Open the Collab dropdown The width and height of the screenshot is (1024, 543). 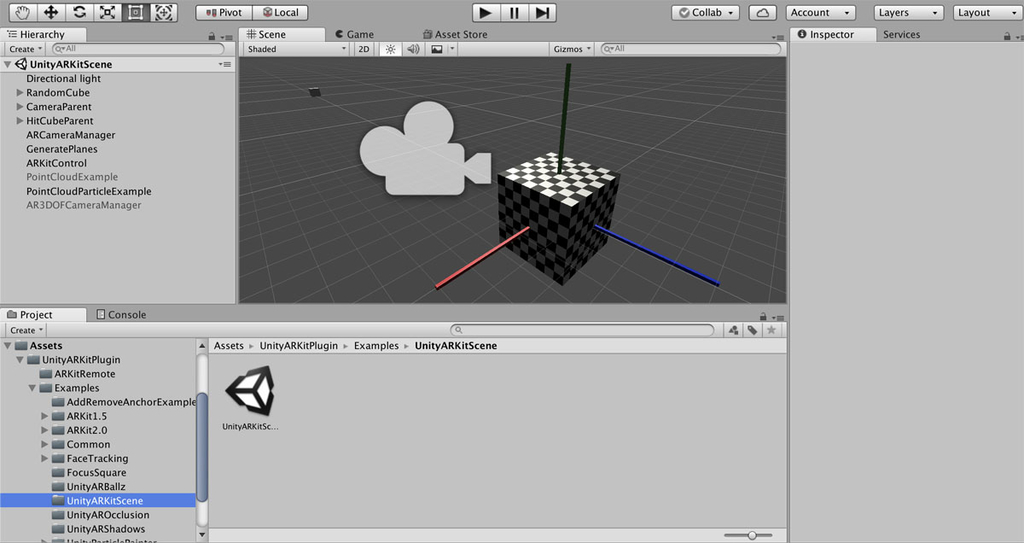pyautogui.click(x=705, y=12)
